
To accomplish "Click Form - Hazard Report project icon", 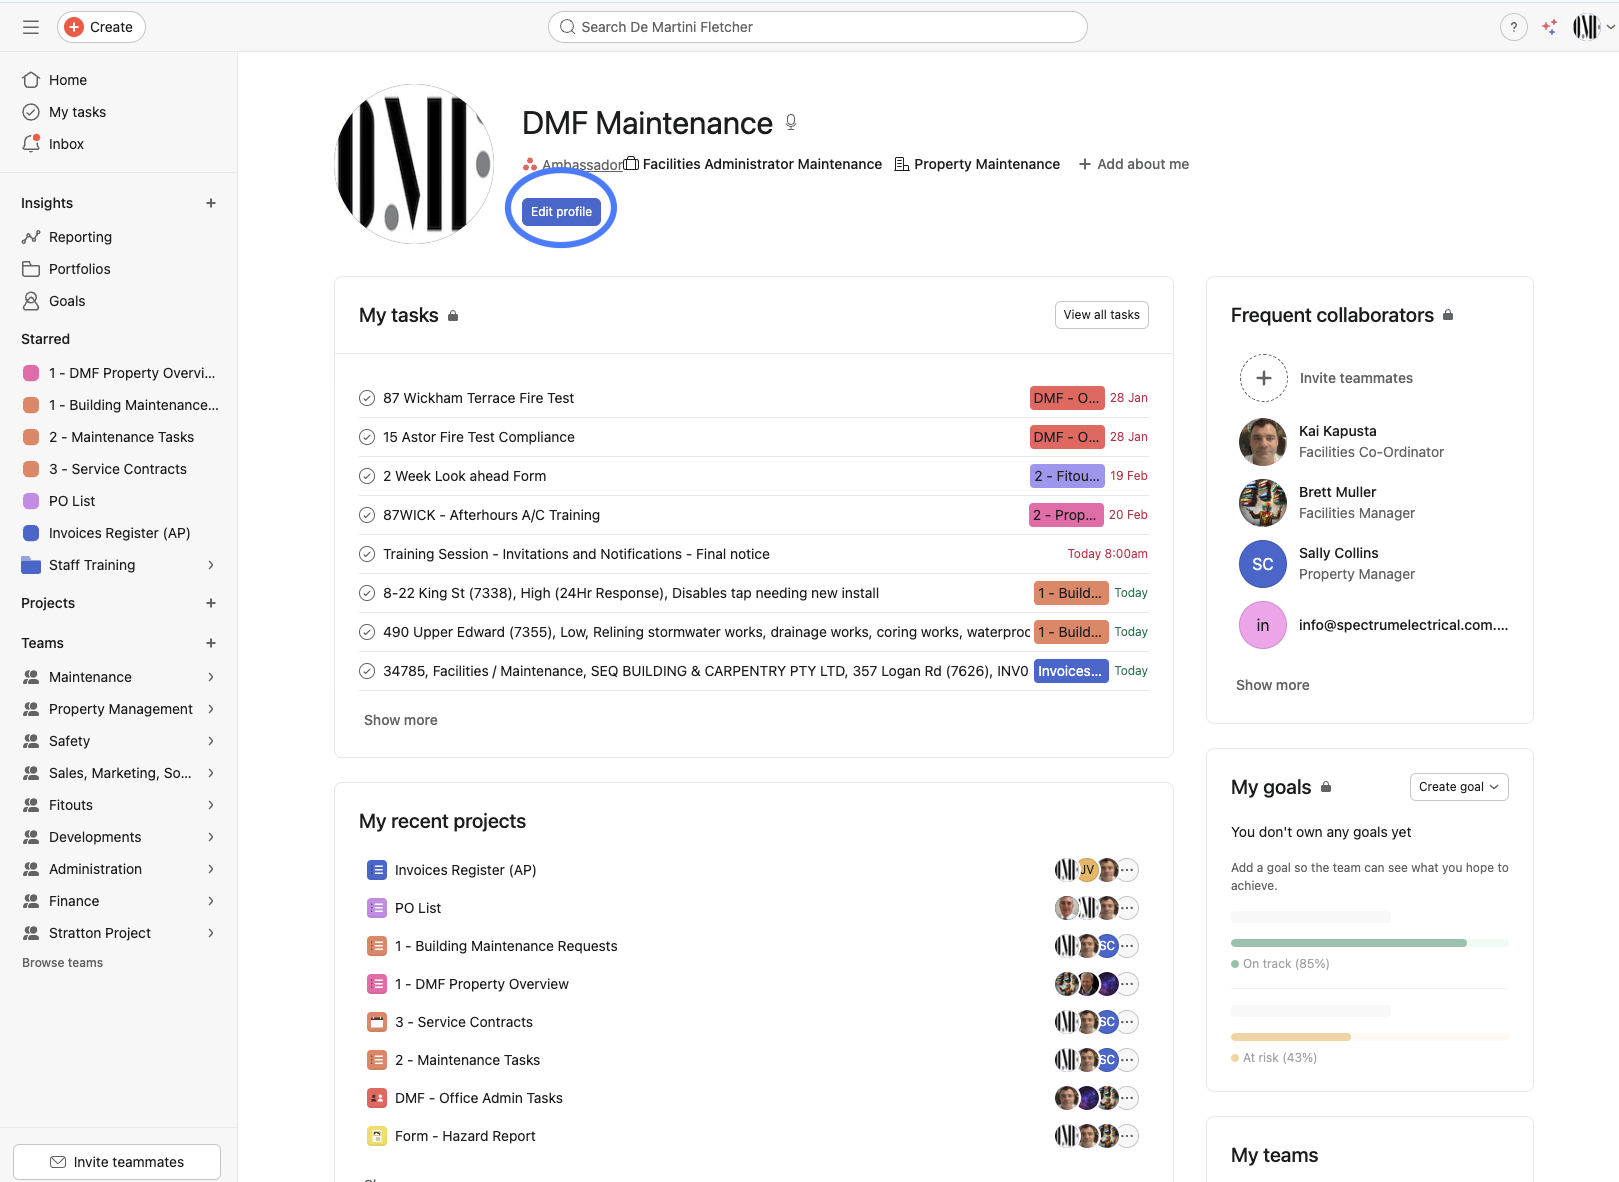I will click(377, 1136).
